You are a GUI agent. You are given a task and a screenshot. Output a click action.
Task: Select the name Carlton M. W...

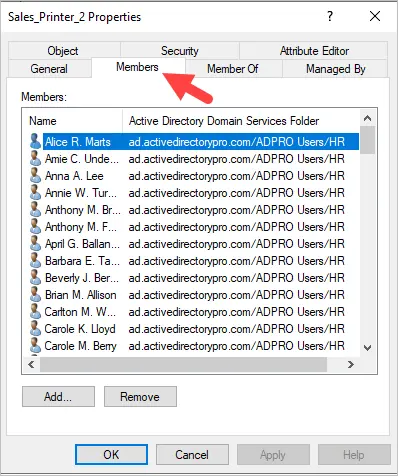click(x=80, y=312)
